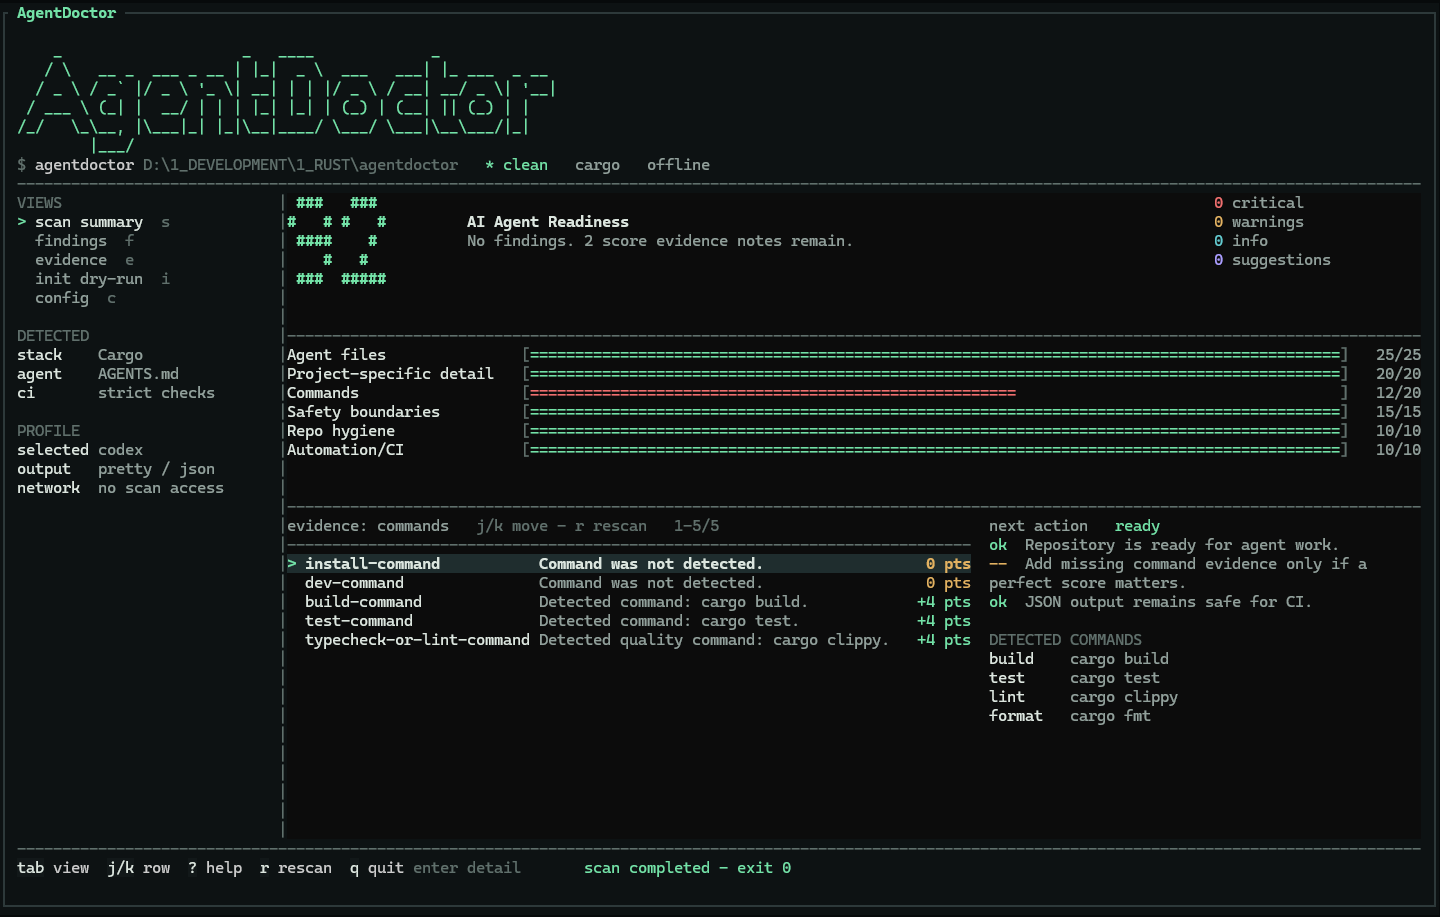Click the 1-5/5 row counter
The height and width of the screenshot is (917, 1440).
click(696, 526)
